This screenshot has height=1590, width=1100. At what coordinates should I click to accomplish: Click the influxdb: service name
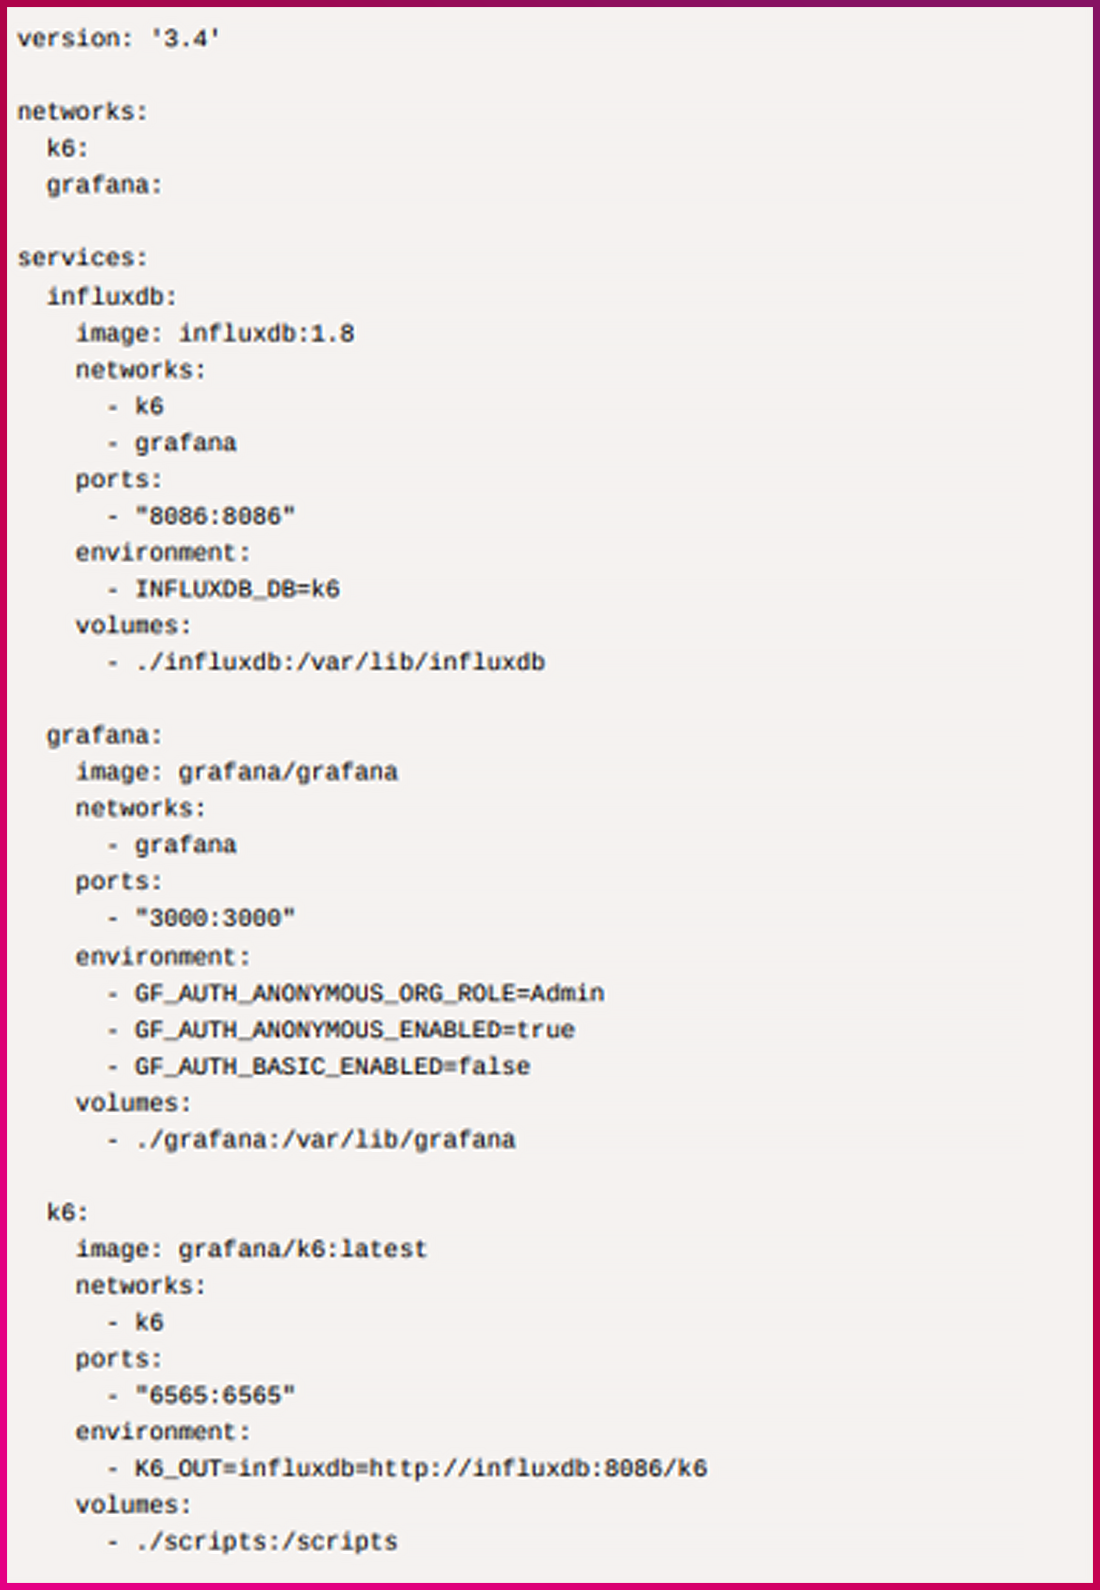[111, 296]
